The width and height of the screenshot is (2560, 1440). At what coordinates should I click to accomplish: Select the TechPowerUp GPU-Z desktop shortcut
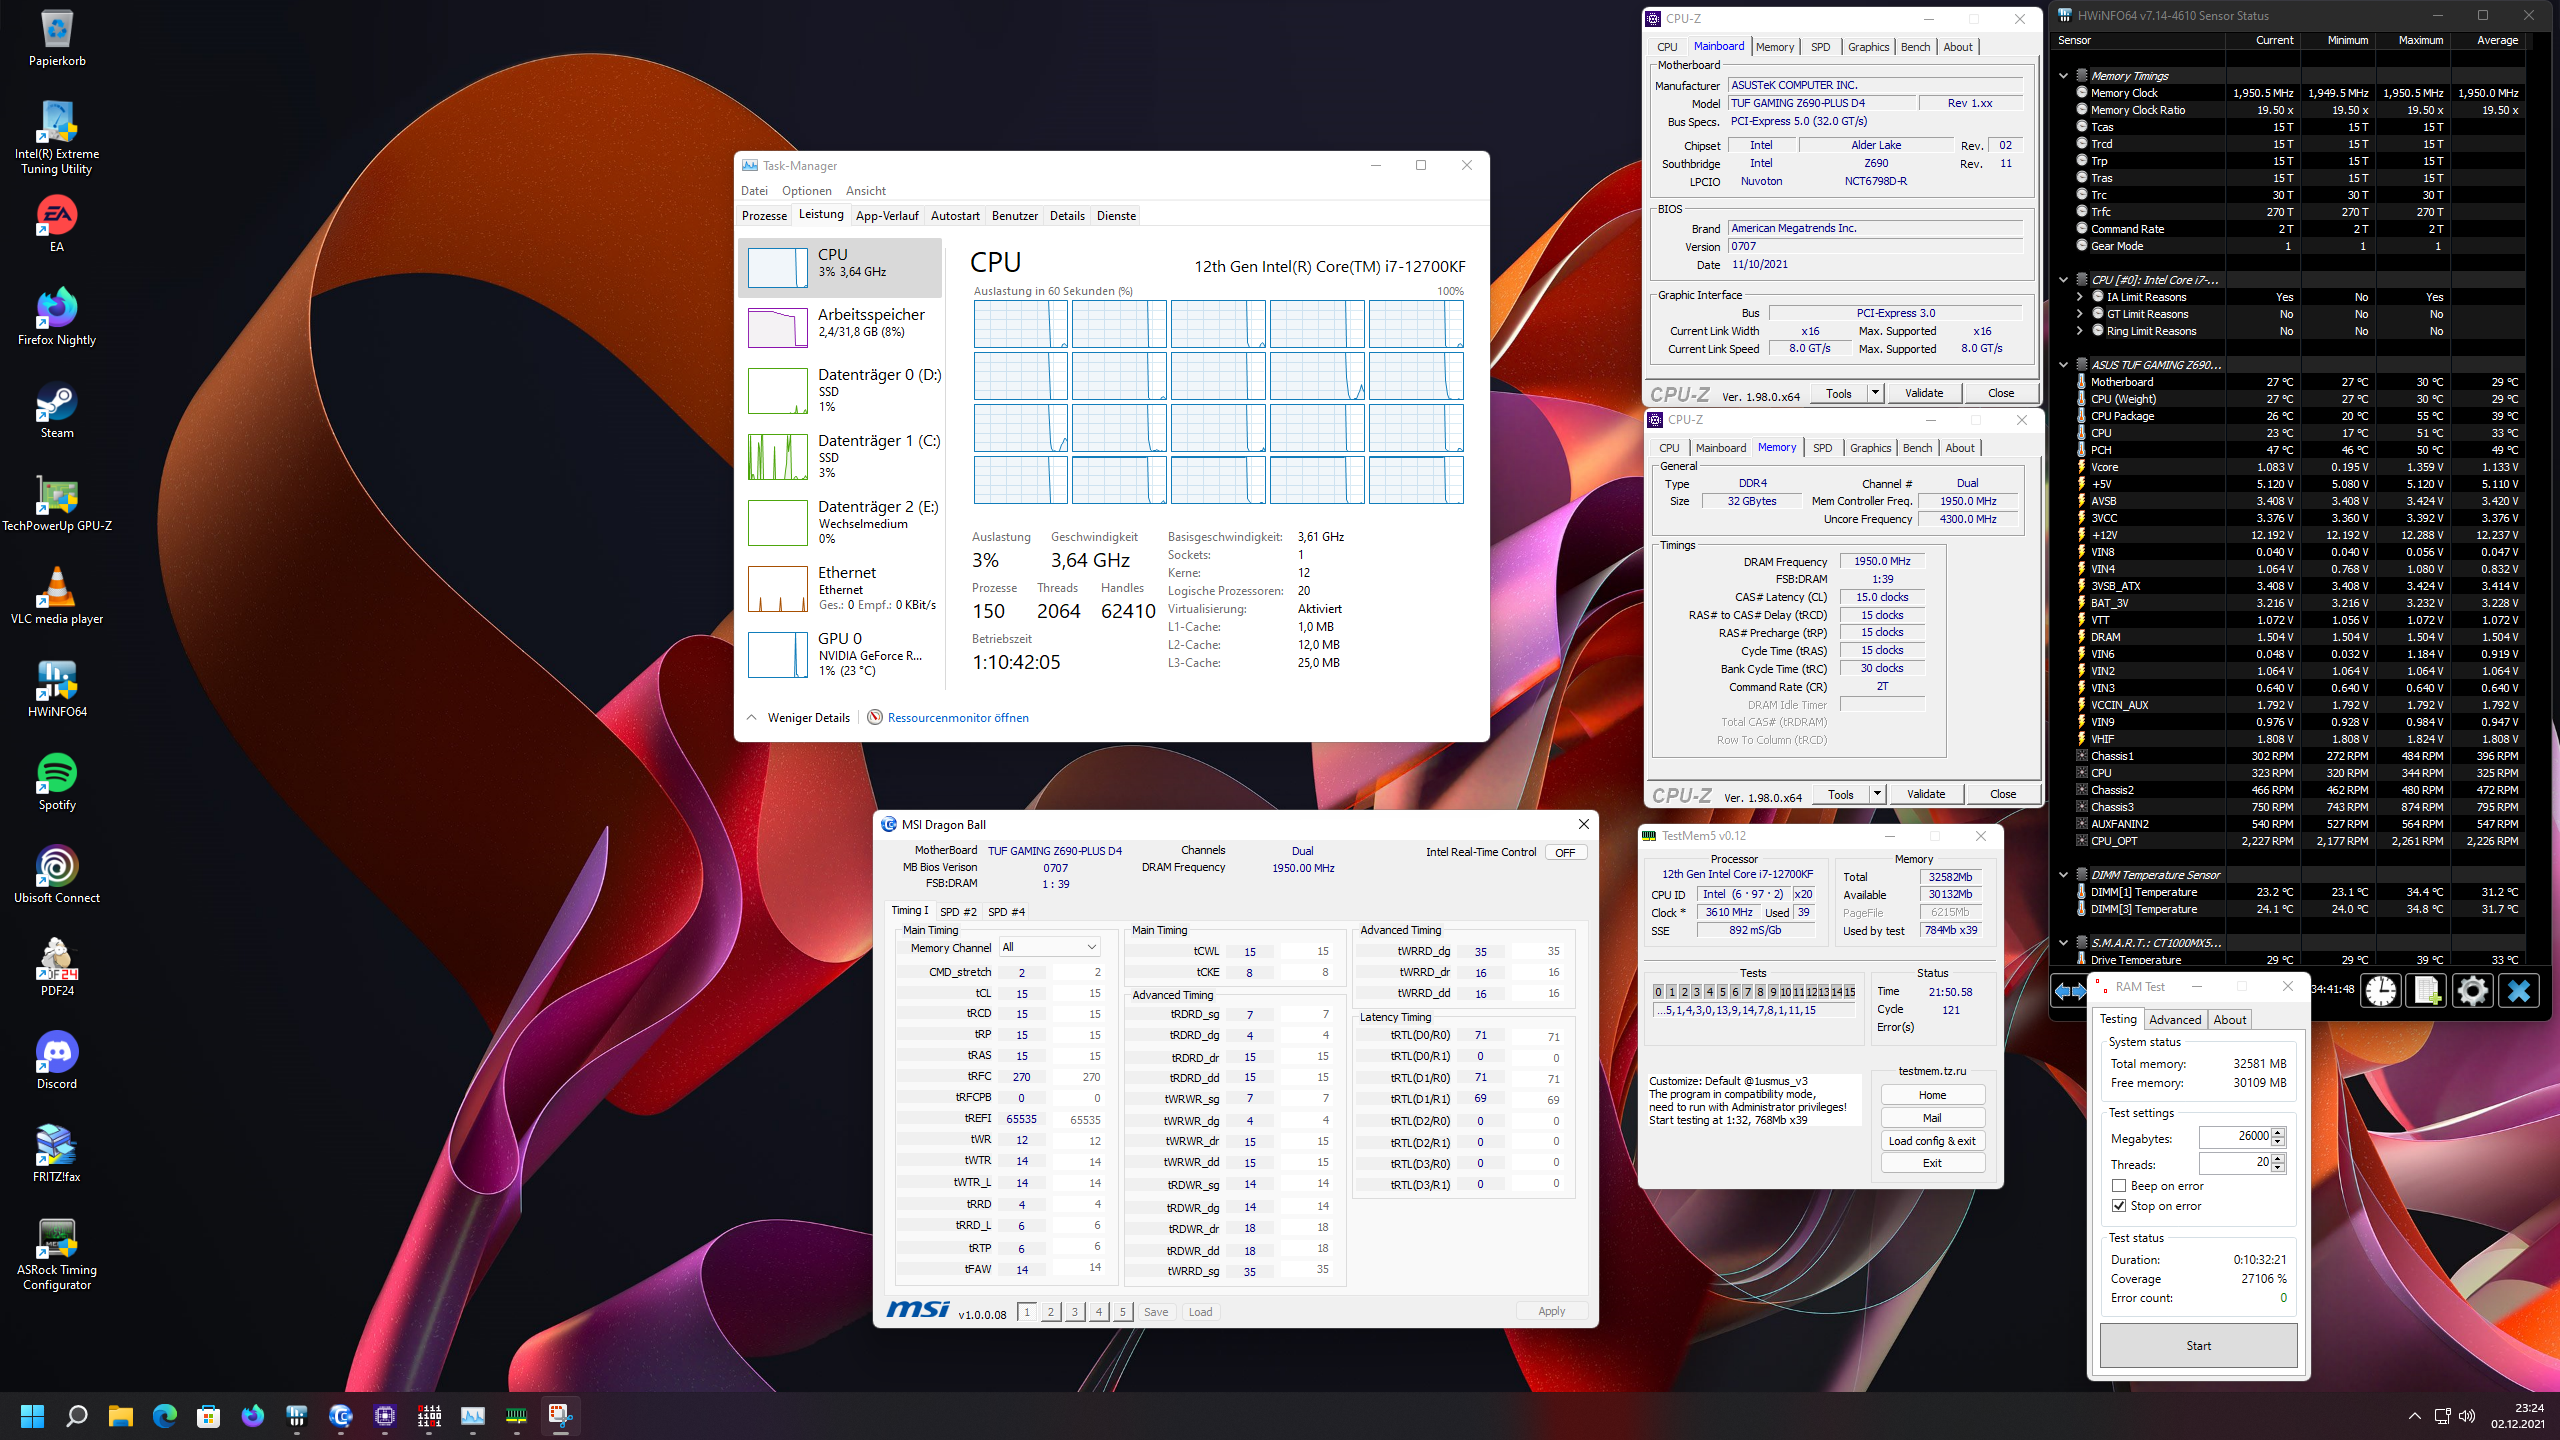point(57,503)
